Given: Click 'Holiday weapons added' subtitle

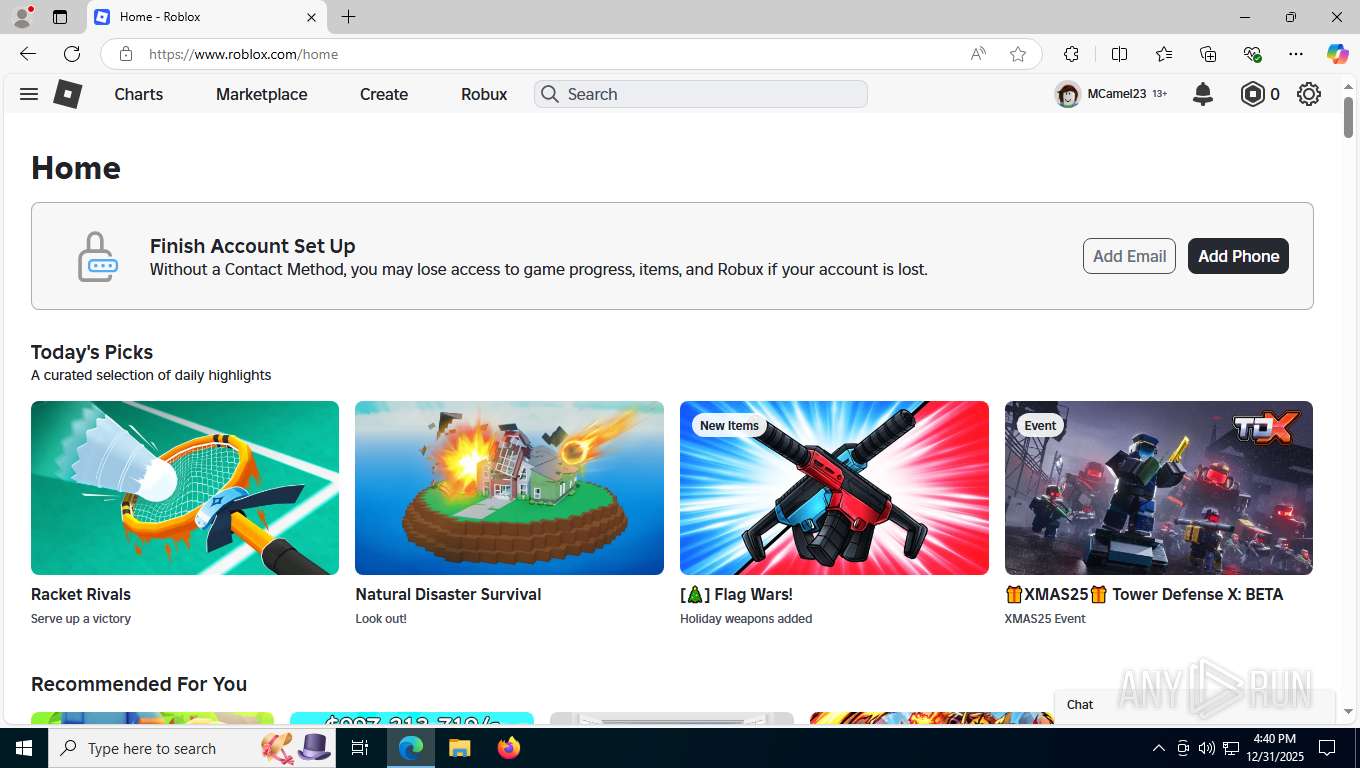Looking at the screenshot, I should click(746, 619).
